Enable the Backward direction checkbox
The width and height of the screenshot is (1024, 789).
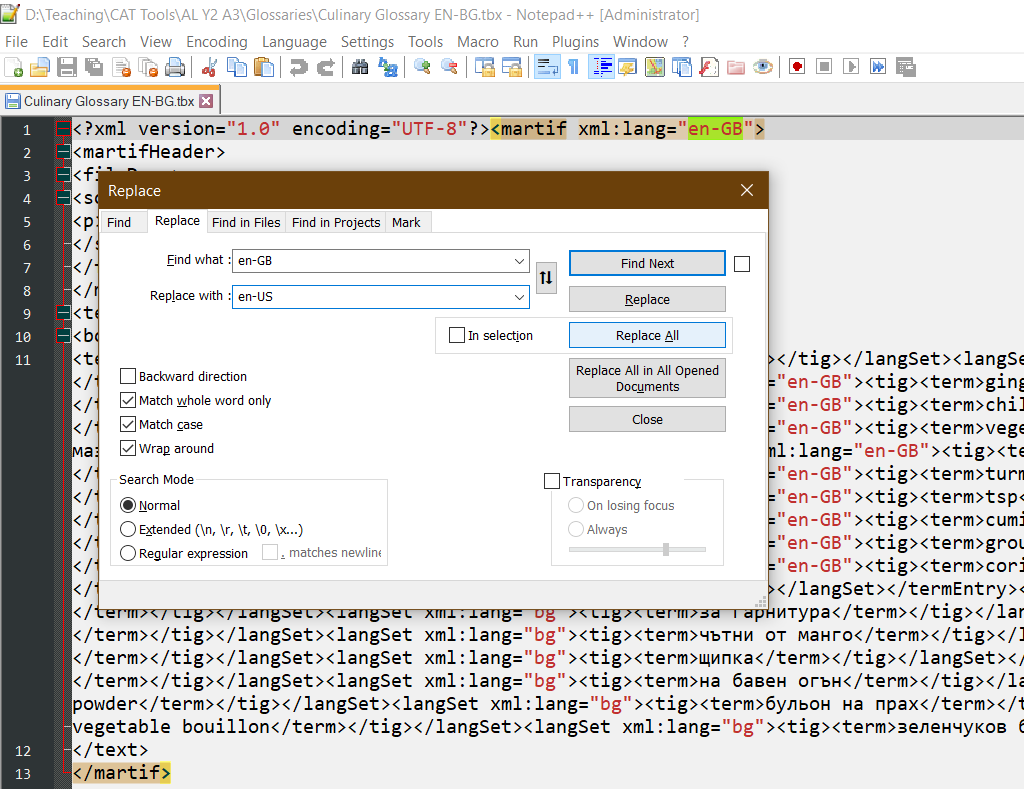tap(128, 377)
